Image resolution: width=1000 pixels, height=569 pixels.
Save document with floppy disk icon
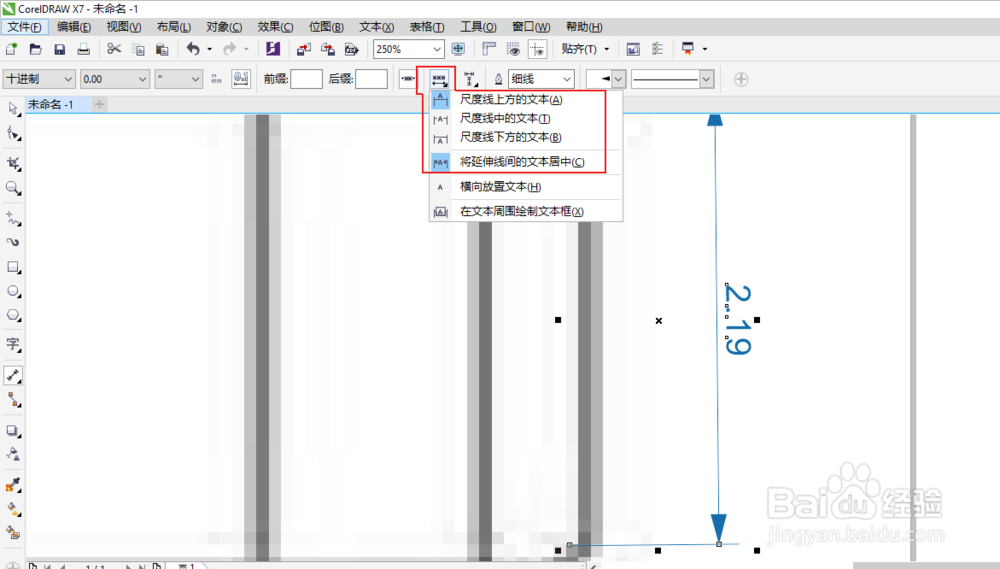[x=59, y=49]
